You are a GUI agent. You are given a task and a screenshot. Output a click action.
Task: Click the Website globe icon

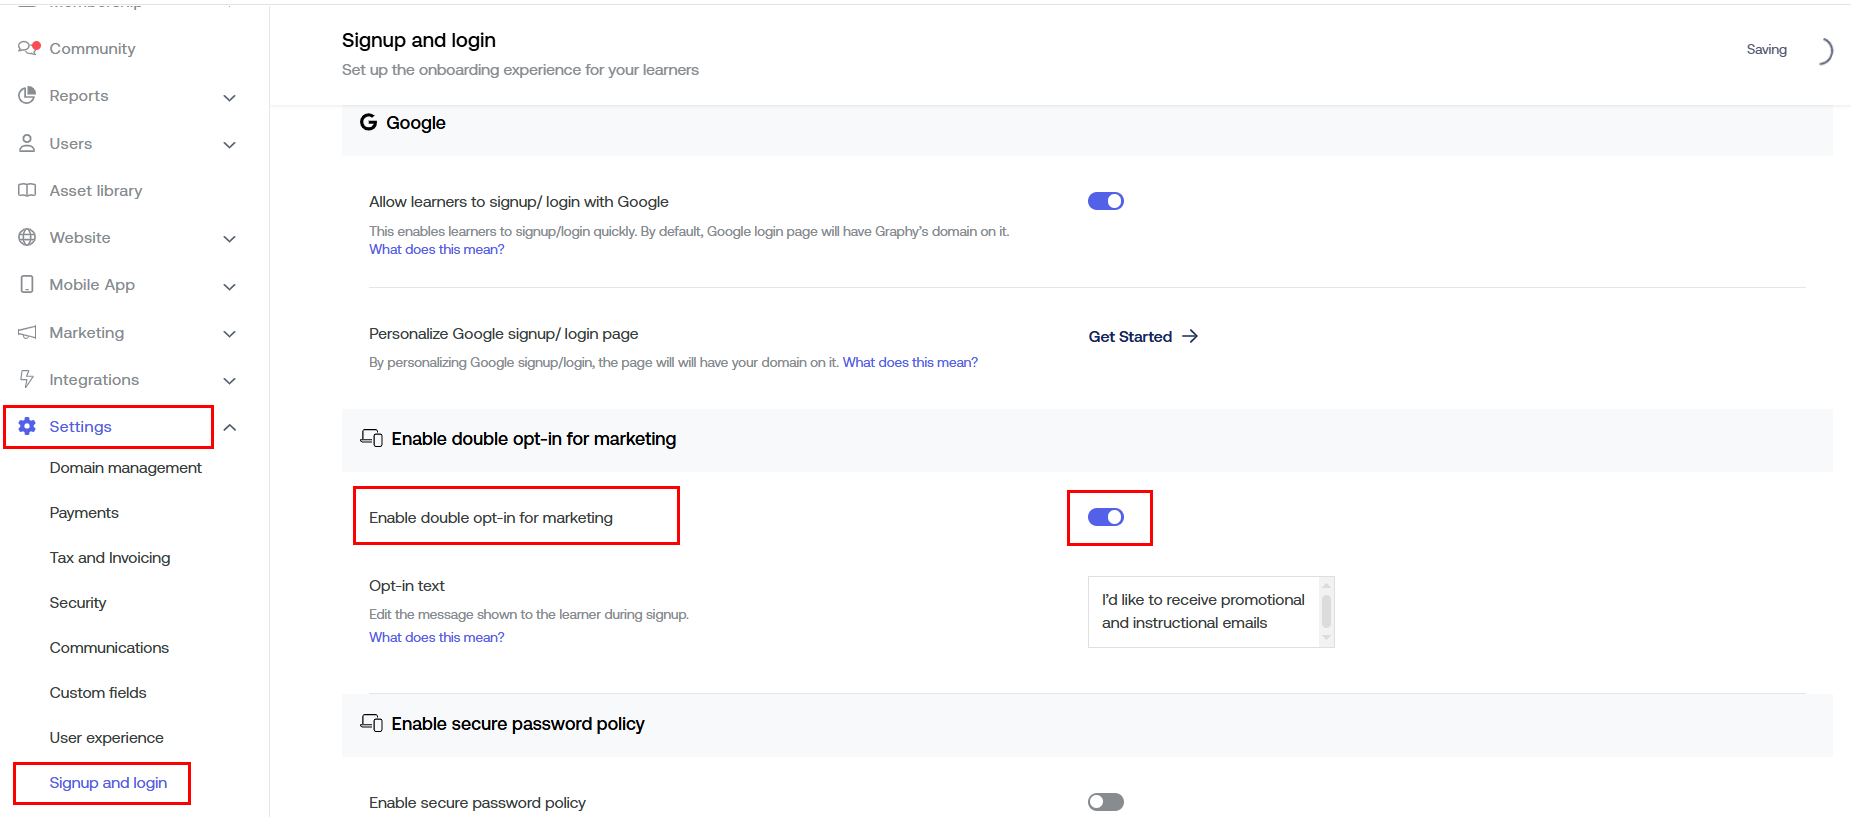pos(27,237)
